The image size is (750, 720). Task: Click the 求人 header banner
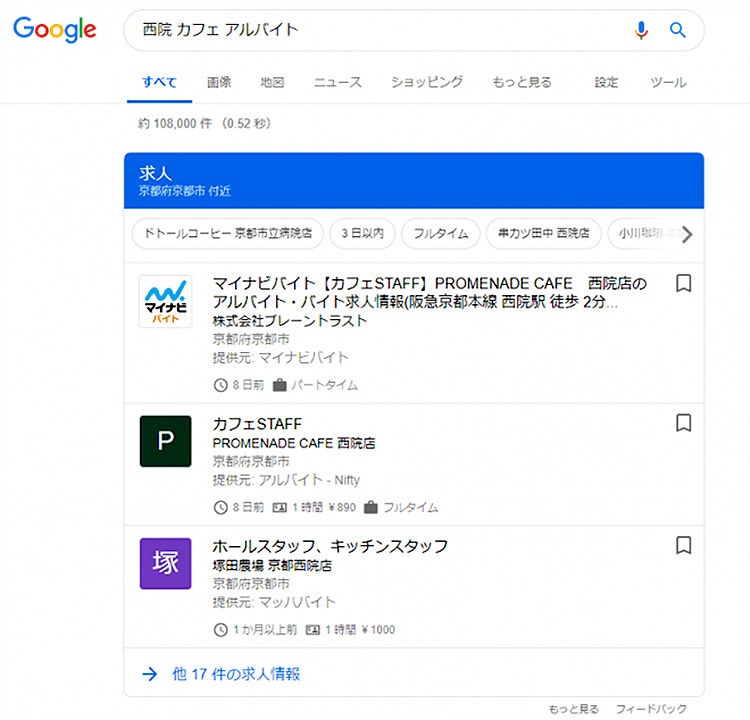point(414,181)
